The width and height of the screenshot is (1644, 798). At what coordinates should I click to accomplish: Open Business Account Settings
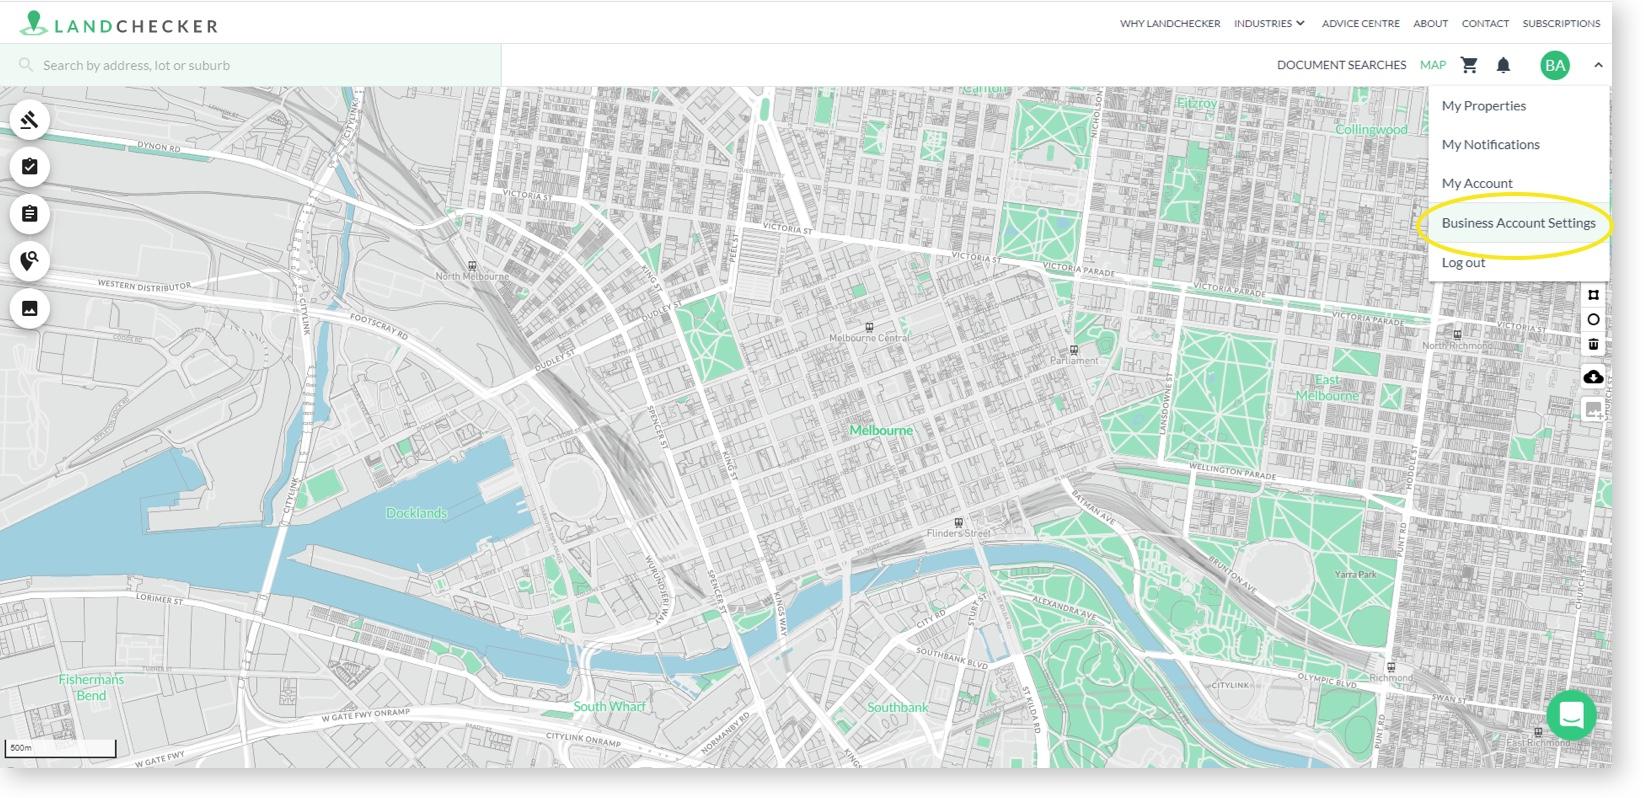[x=1519, y=223]
